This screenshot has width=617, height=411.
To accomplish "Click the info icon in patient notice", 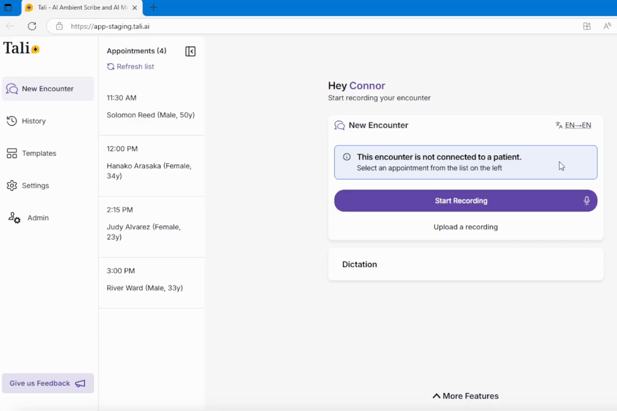I will (347, 157).
